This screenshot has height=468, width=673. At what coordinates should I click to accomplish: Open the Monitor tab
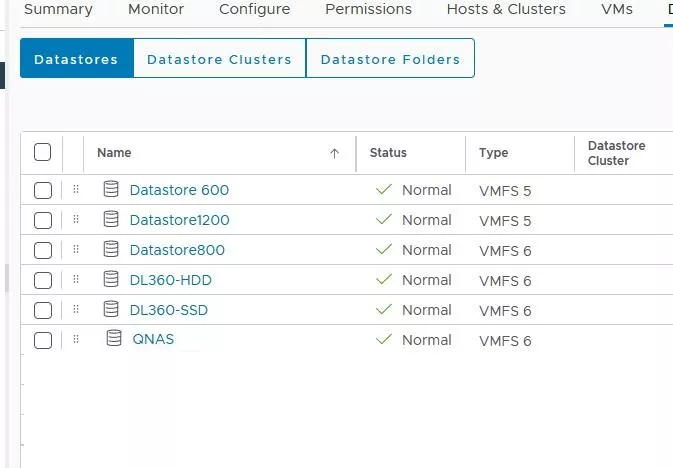click(156, 9)
